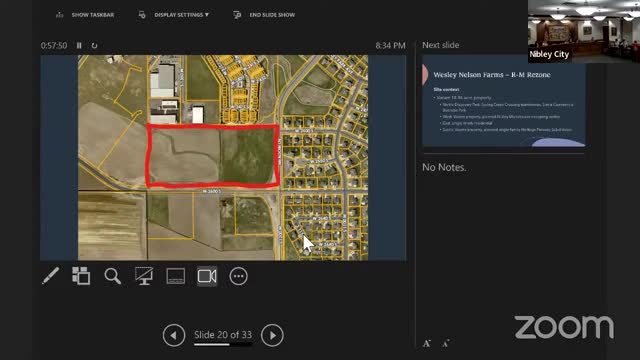Screen dimensions: 640x360
Task: Click the current slide map image
Action: coord(223,158)
